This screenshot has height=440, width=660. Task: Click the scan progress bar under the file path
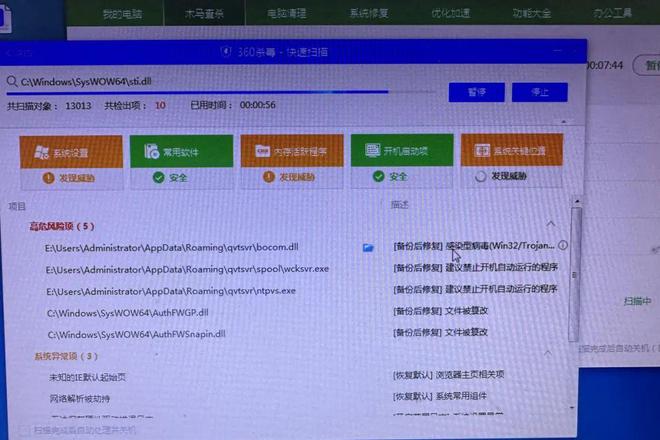point(221,91)
